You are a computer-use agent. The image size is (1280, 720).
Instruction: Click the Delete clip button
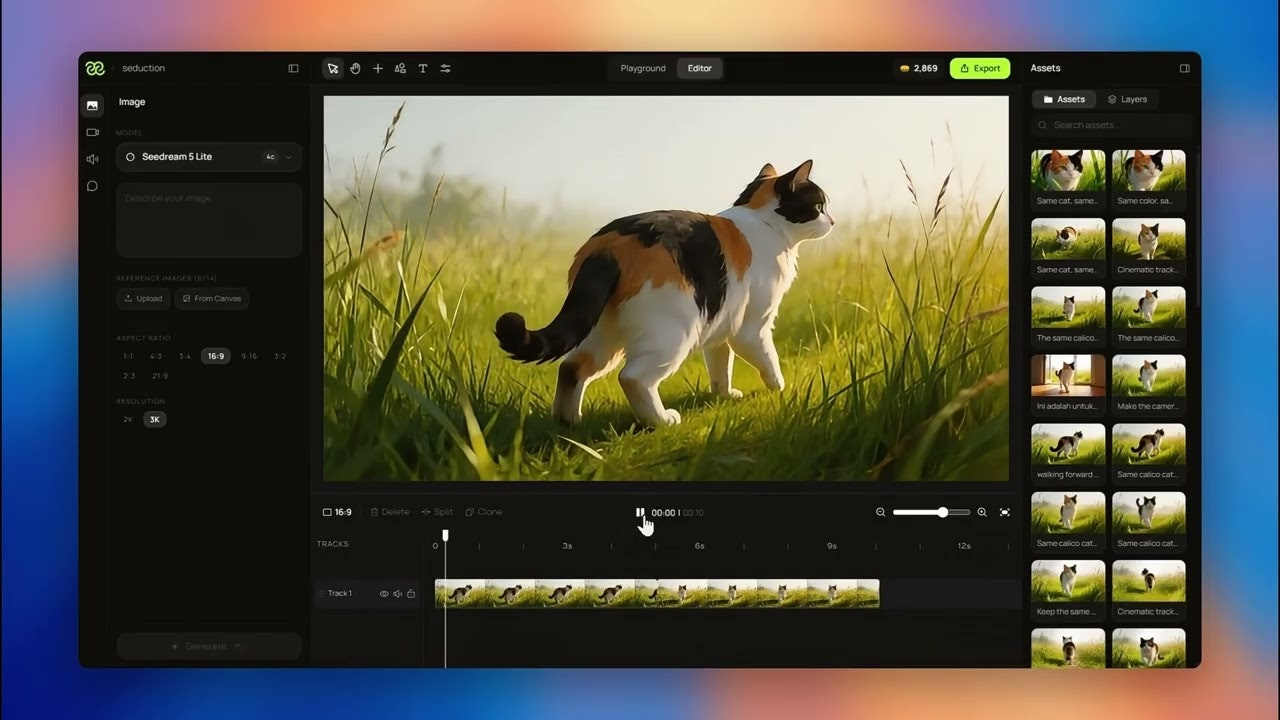390,512
